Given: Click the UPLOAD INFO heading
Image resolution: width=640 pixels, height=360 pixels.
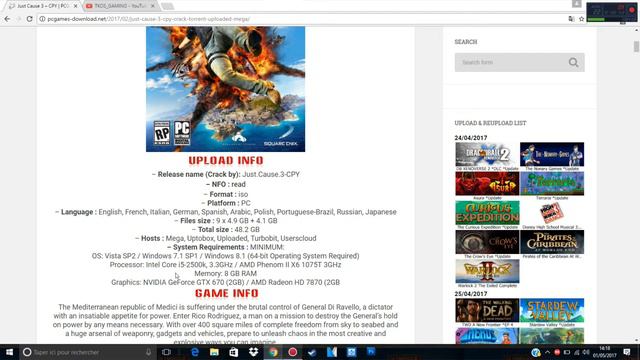Looking at the screenshot, I should coord(226,160).
